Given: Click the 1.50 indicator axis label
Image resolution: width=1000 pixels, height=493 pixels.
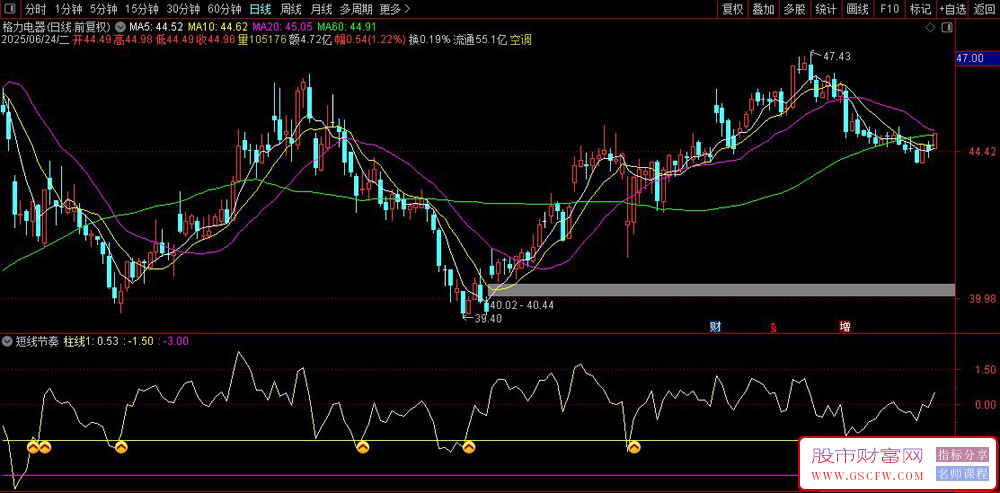Looking at the screenshot, I should [x=985, y=369].
